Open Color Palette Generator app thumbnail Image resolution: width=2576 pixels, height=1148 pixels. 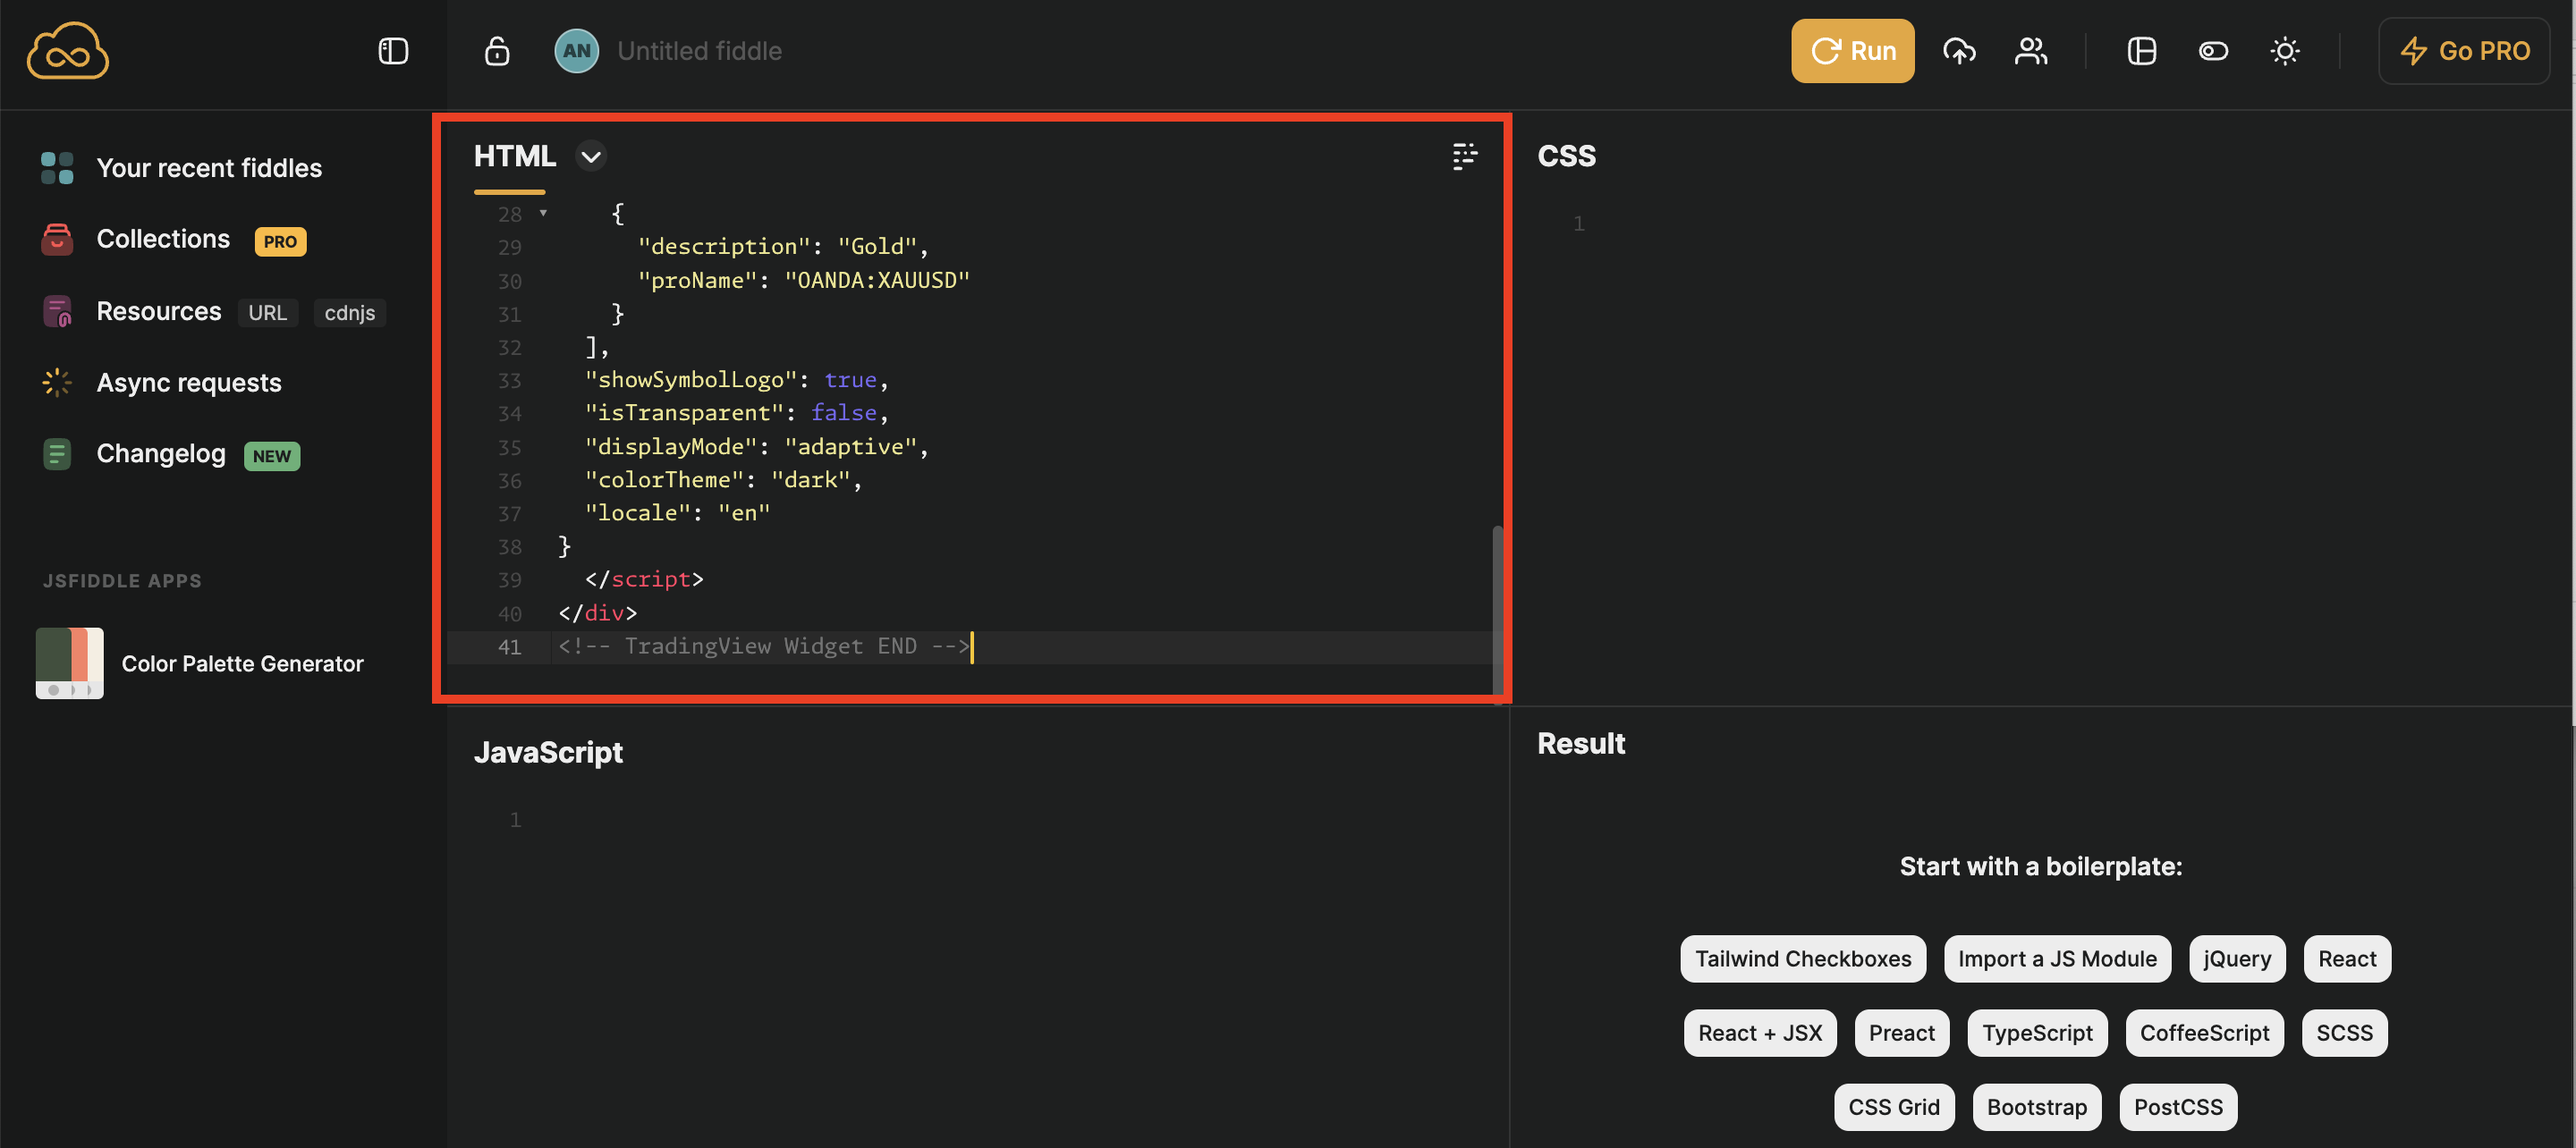click(70, 663)
